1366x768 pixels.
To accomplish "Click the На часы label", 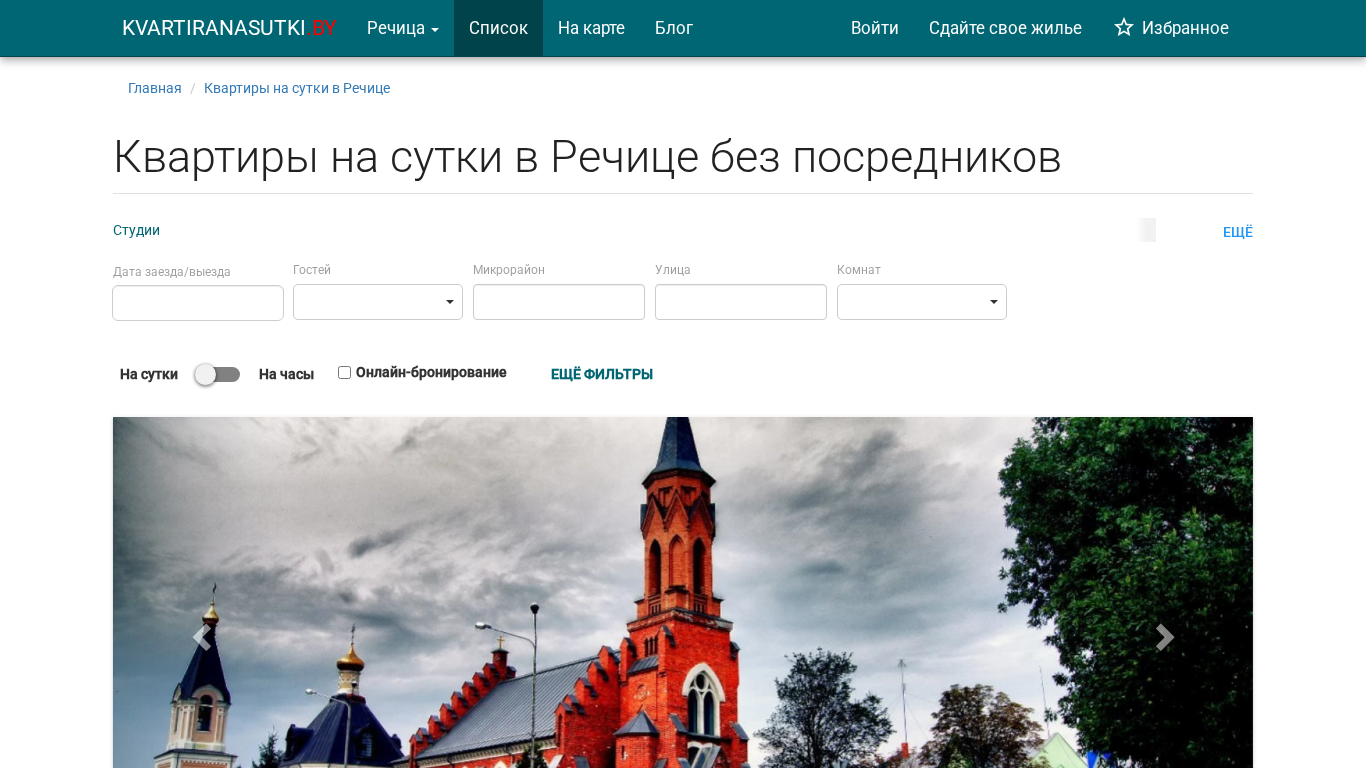I will coord(286,374).
